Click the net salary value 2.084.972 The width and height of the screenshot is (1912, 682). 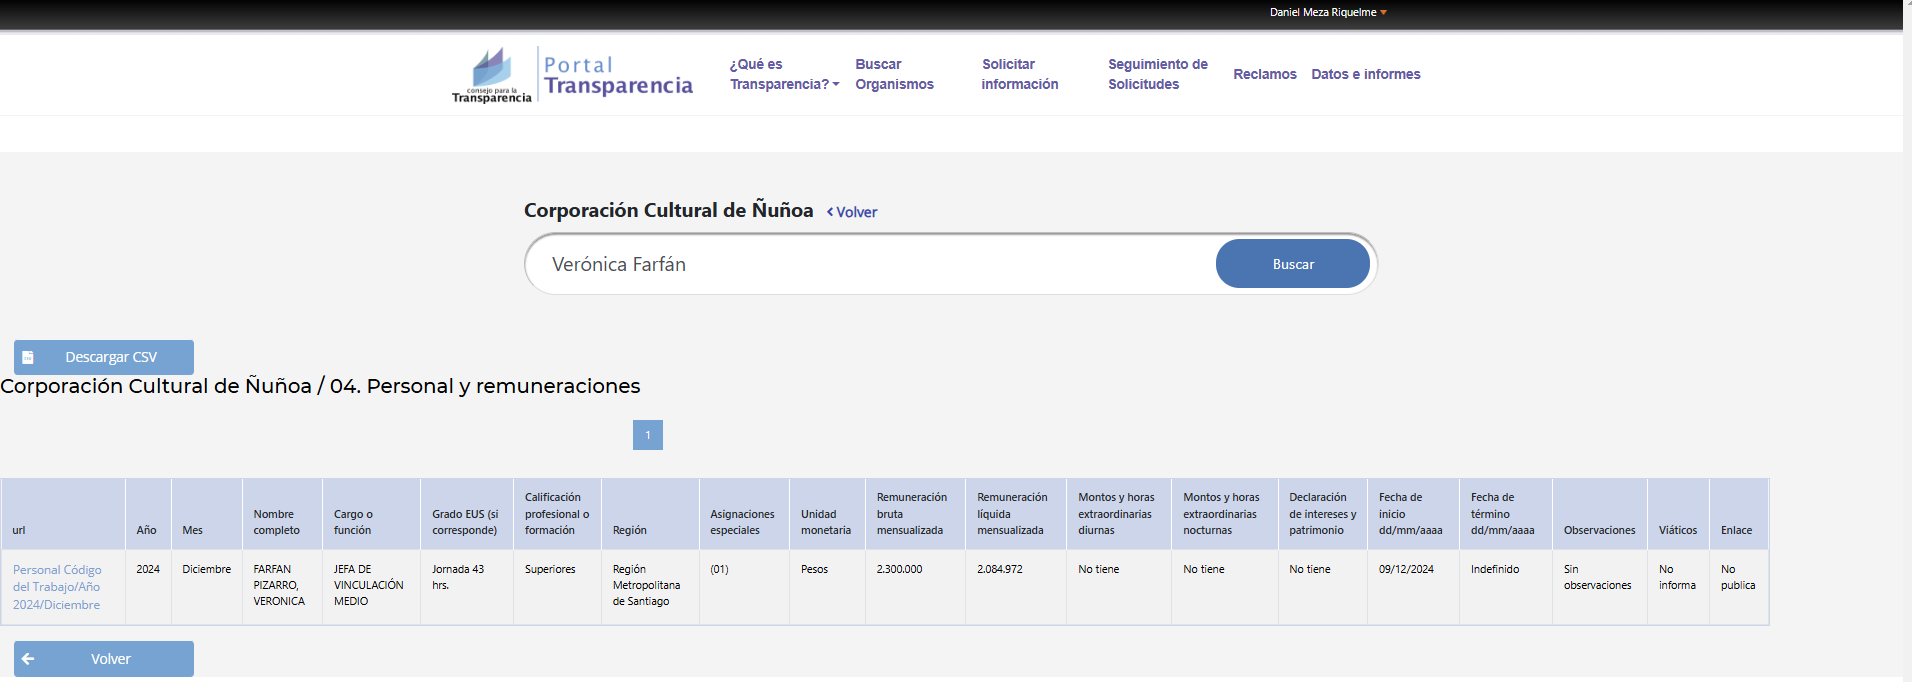(x=999, y=569)
